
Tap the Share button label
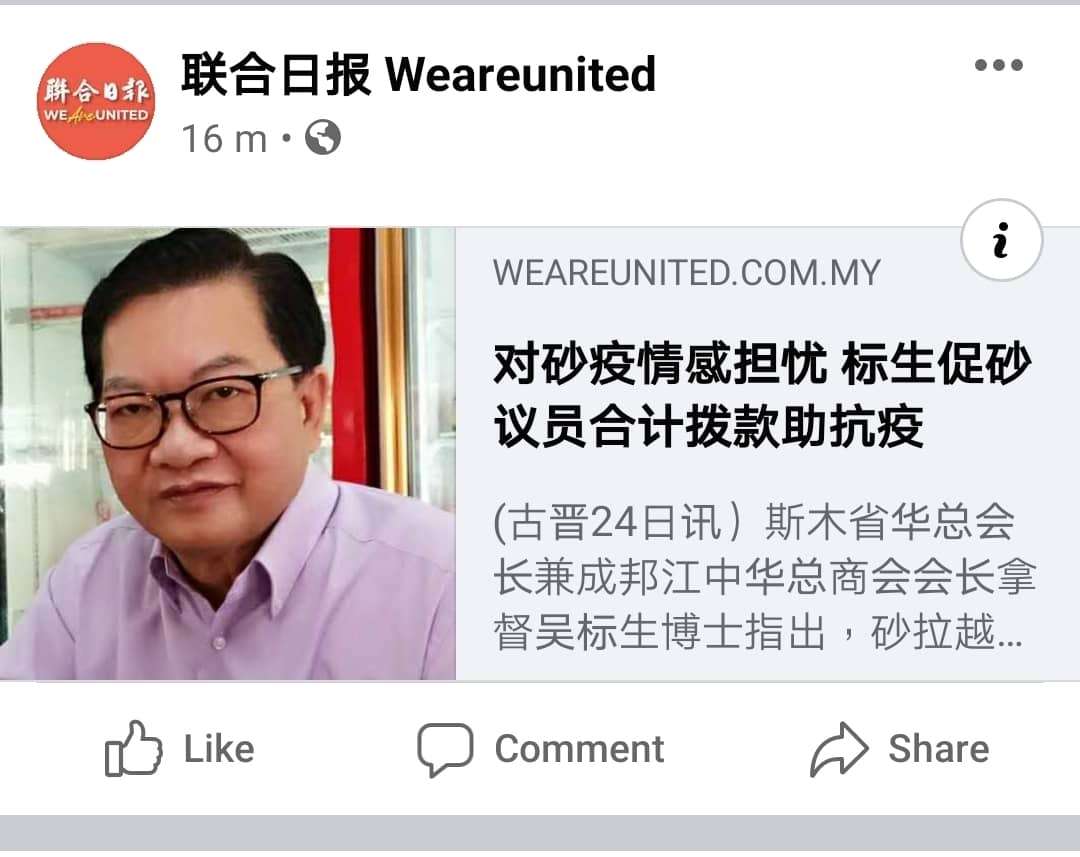click(939, 749)
